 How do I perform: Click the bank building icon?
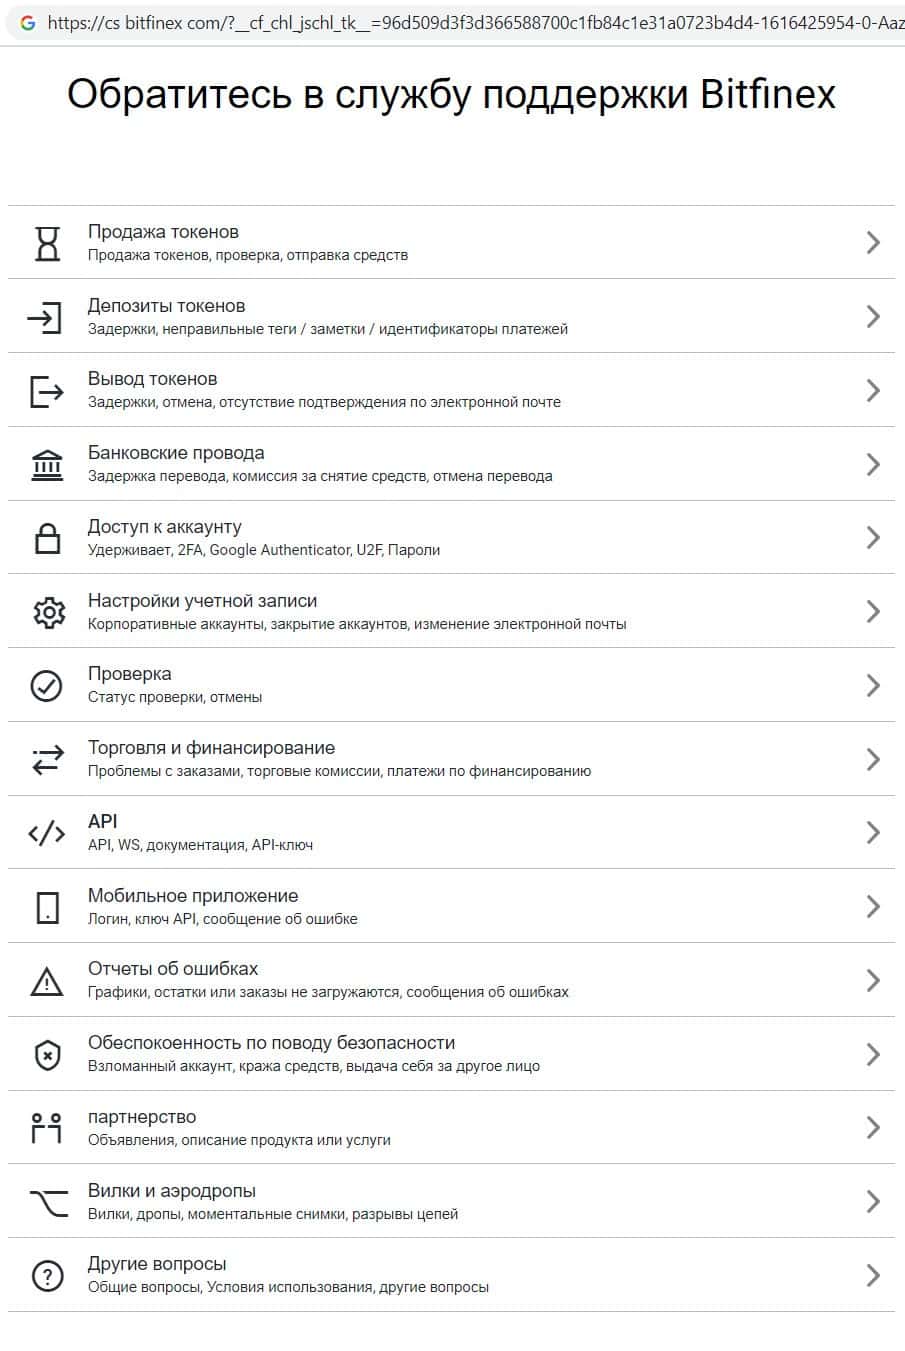click(x=47, y=465)
